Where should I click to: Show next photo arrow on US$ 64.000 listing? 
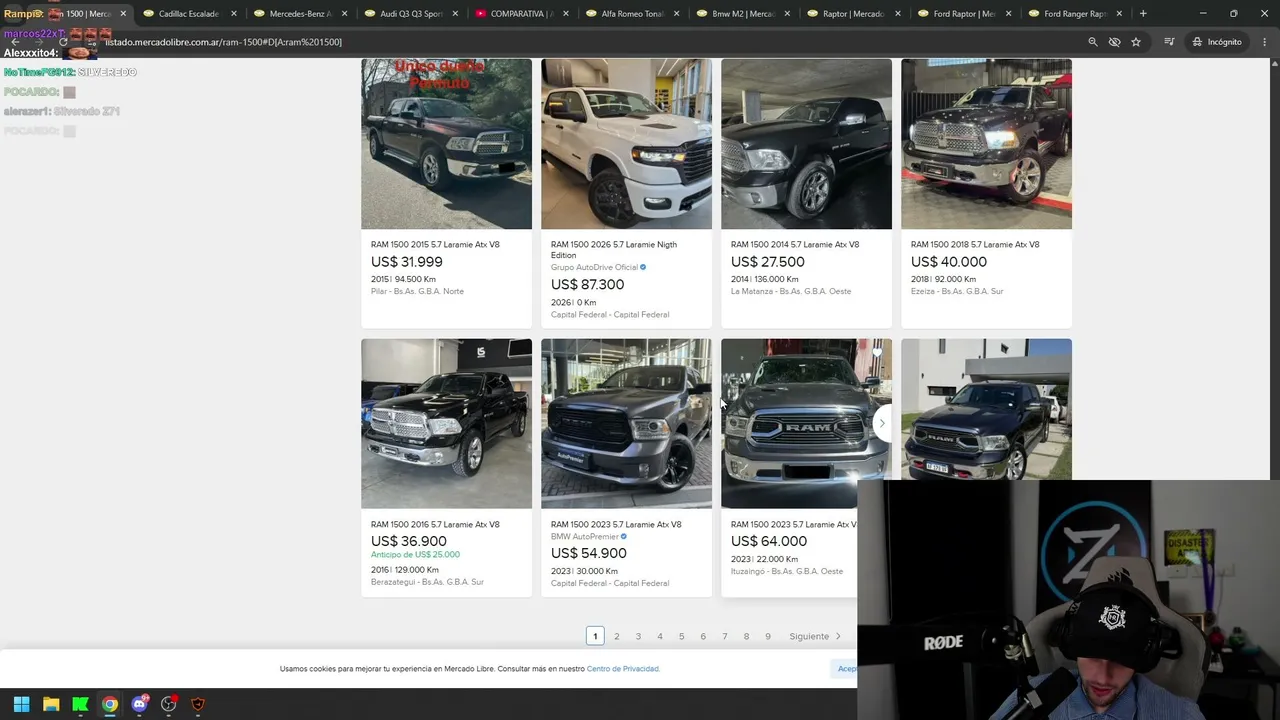881,423
